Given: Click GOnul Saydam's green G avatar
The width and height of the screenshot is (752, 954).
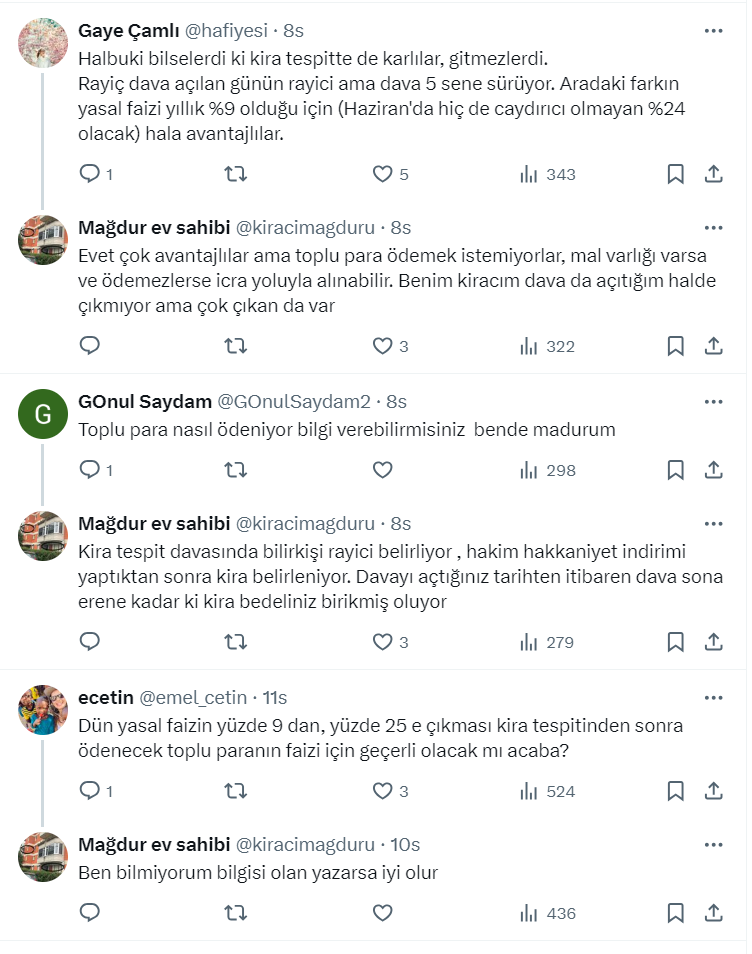Looking at the screenshot, I should coord(43,413).
